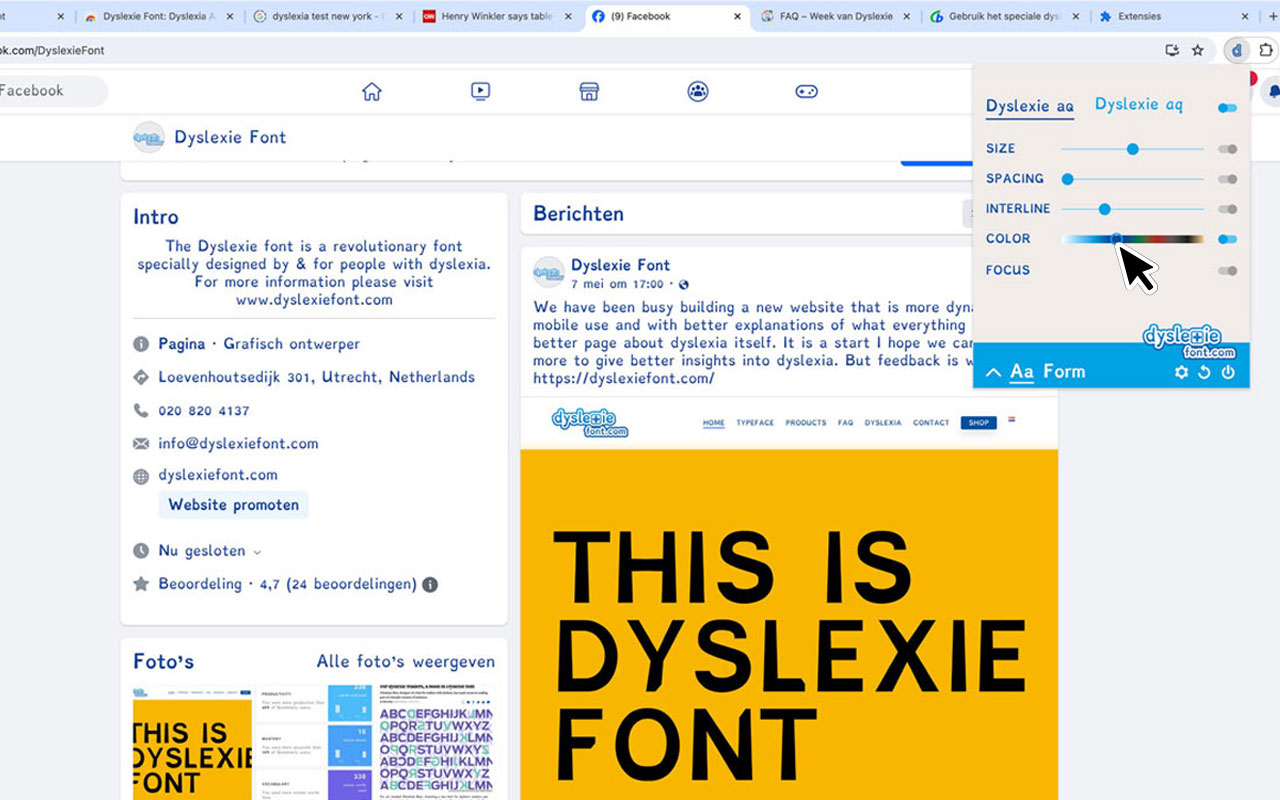This screenshot has height=800, width=1280.
Task: Power off the Dyslexie extension
Action: pyautogui.click(x=1228, y=372)
